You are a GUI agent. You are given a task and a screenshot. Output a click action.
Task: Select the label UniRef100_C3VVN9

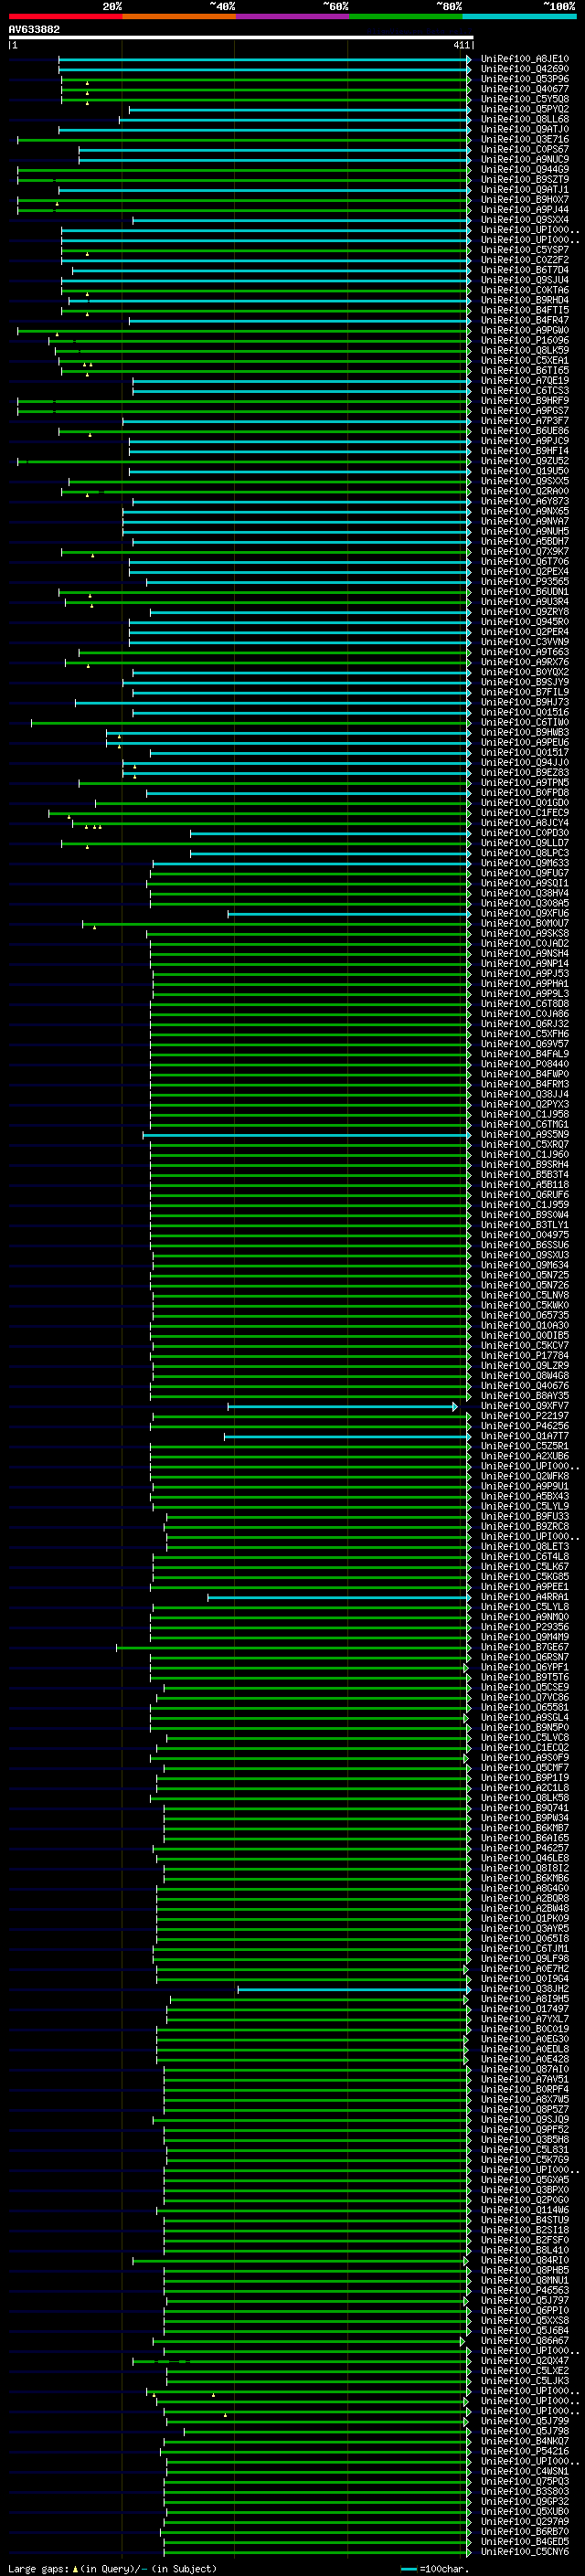point(525,642)
